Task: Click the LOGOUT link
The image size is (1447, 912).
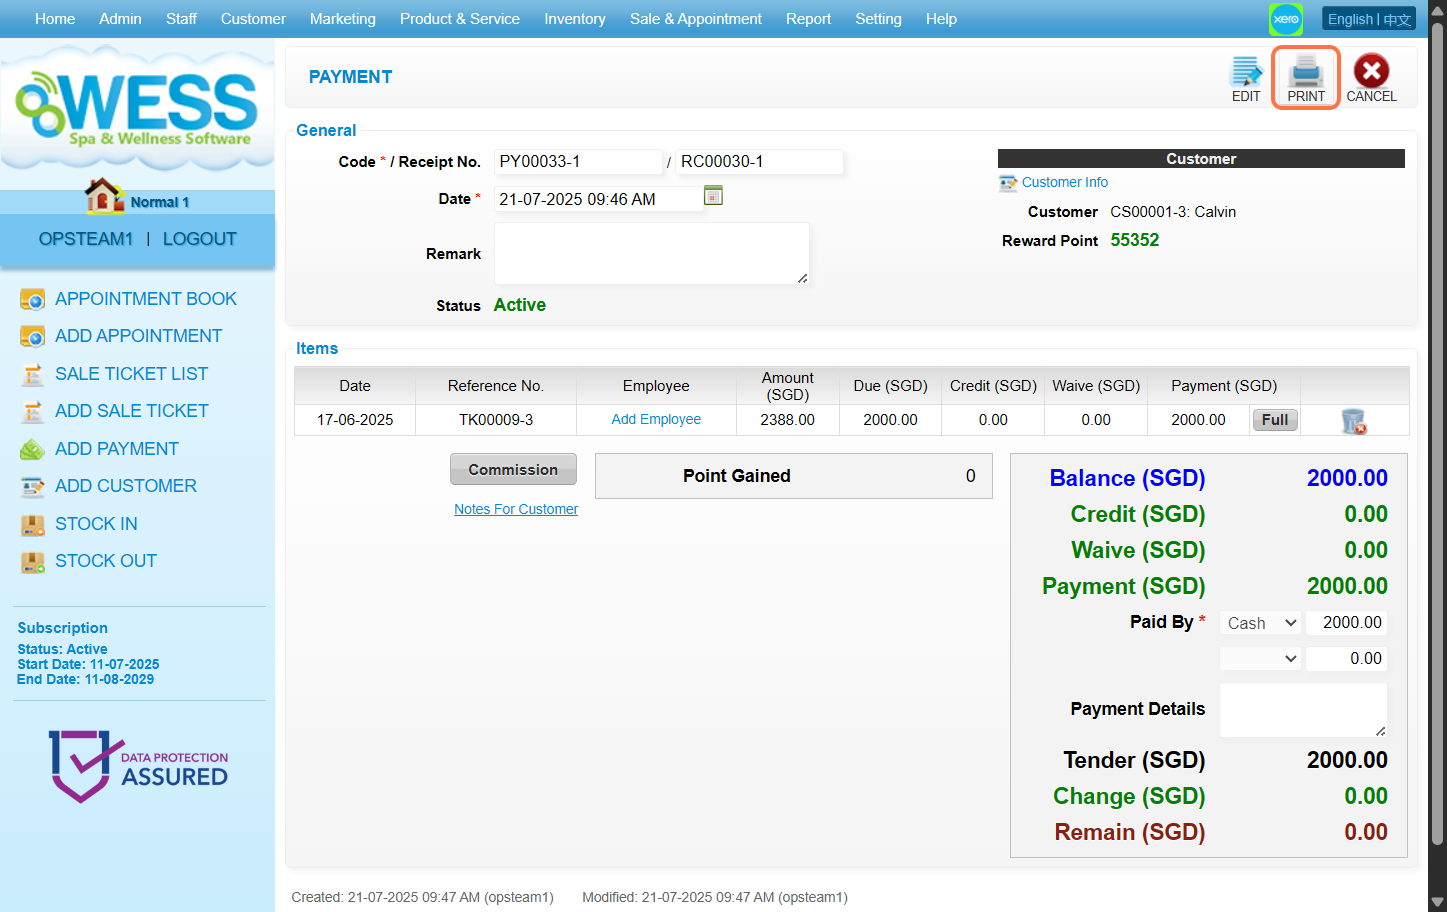Action: (200, 239)
